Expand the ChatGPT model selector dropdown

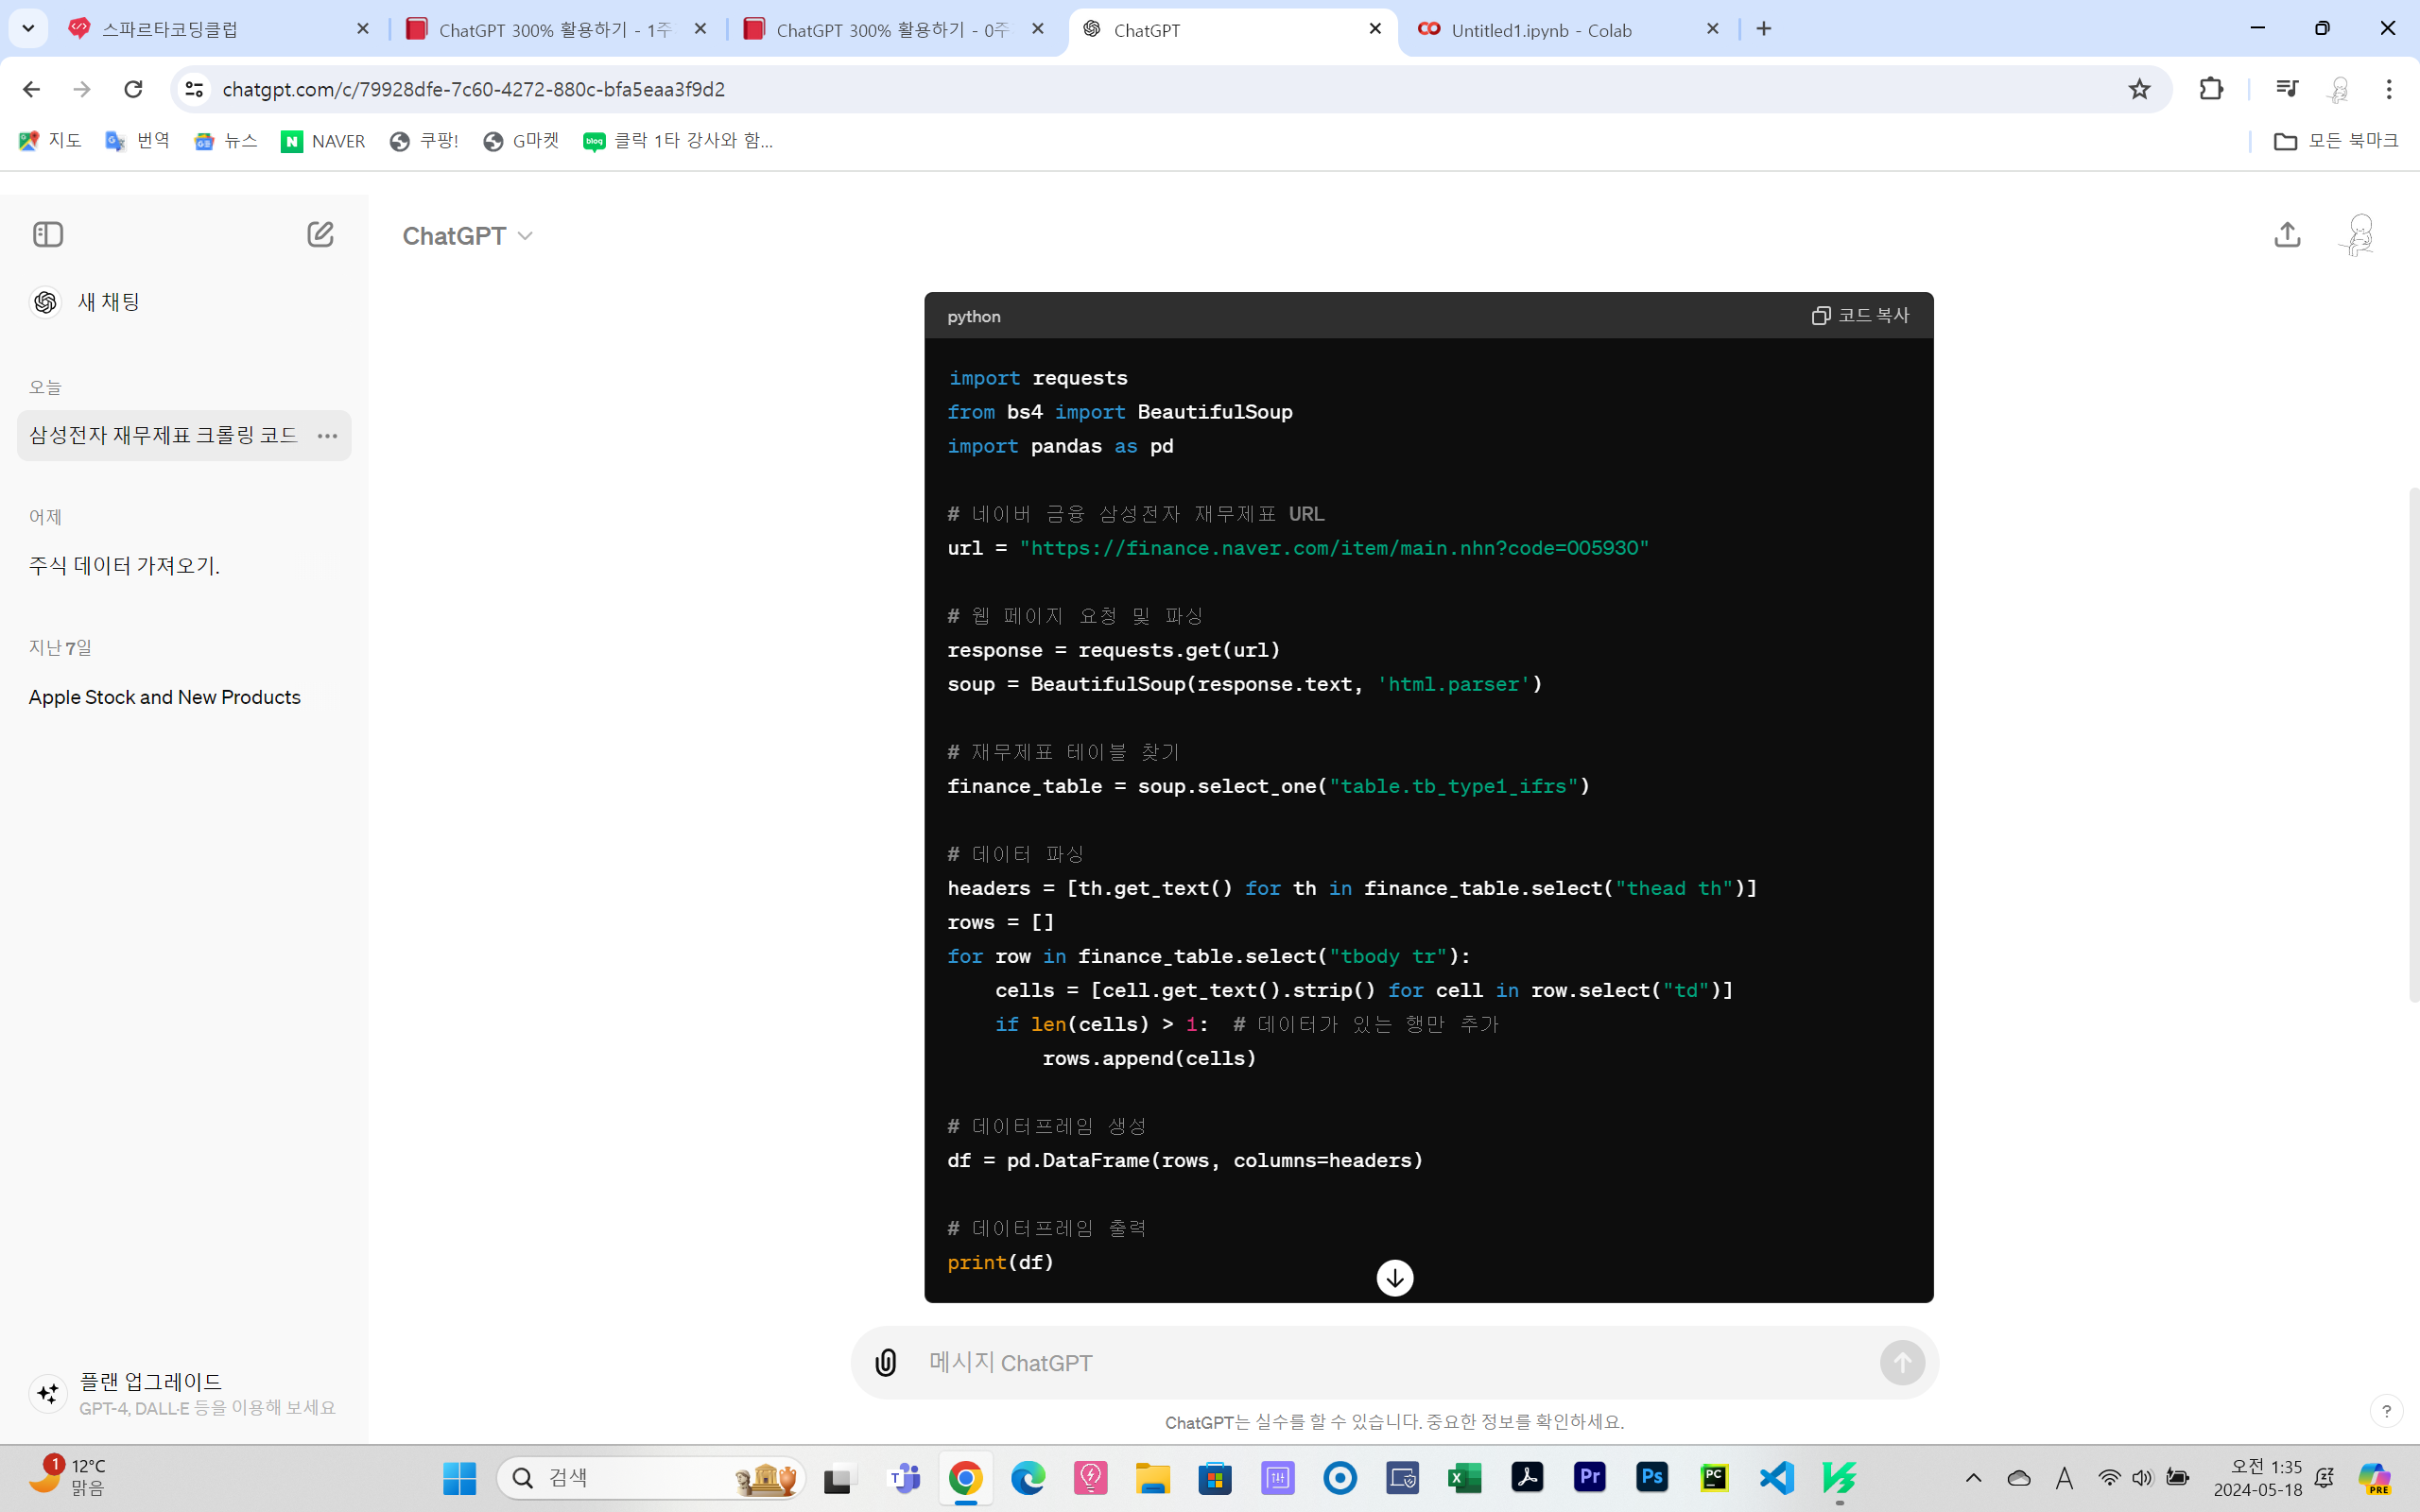467,236
